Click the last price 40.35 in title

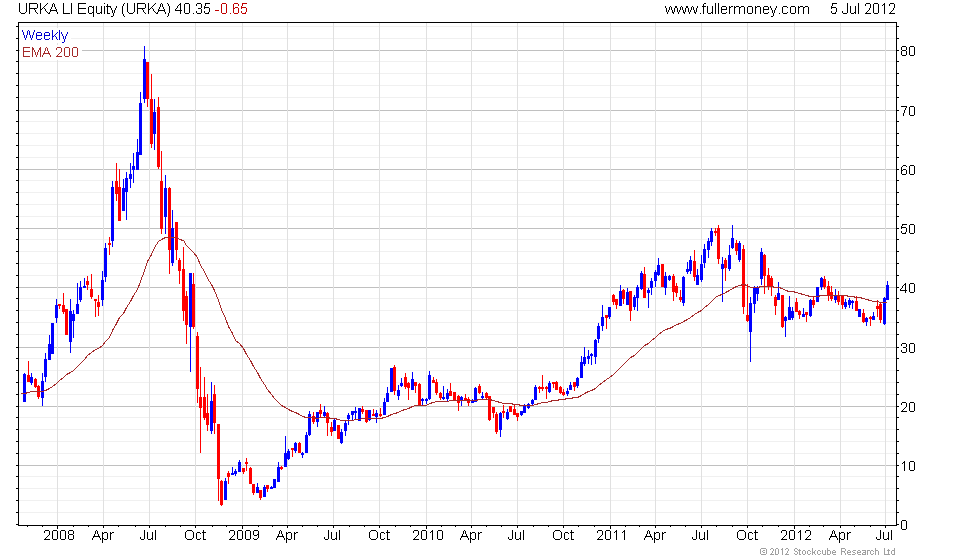(192, 9)
